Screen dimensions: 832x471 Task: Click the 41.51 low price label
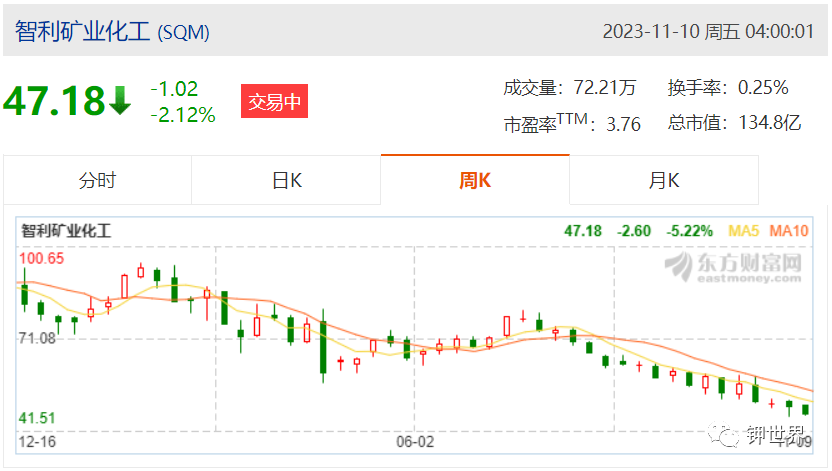(37, 418)
